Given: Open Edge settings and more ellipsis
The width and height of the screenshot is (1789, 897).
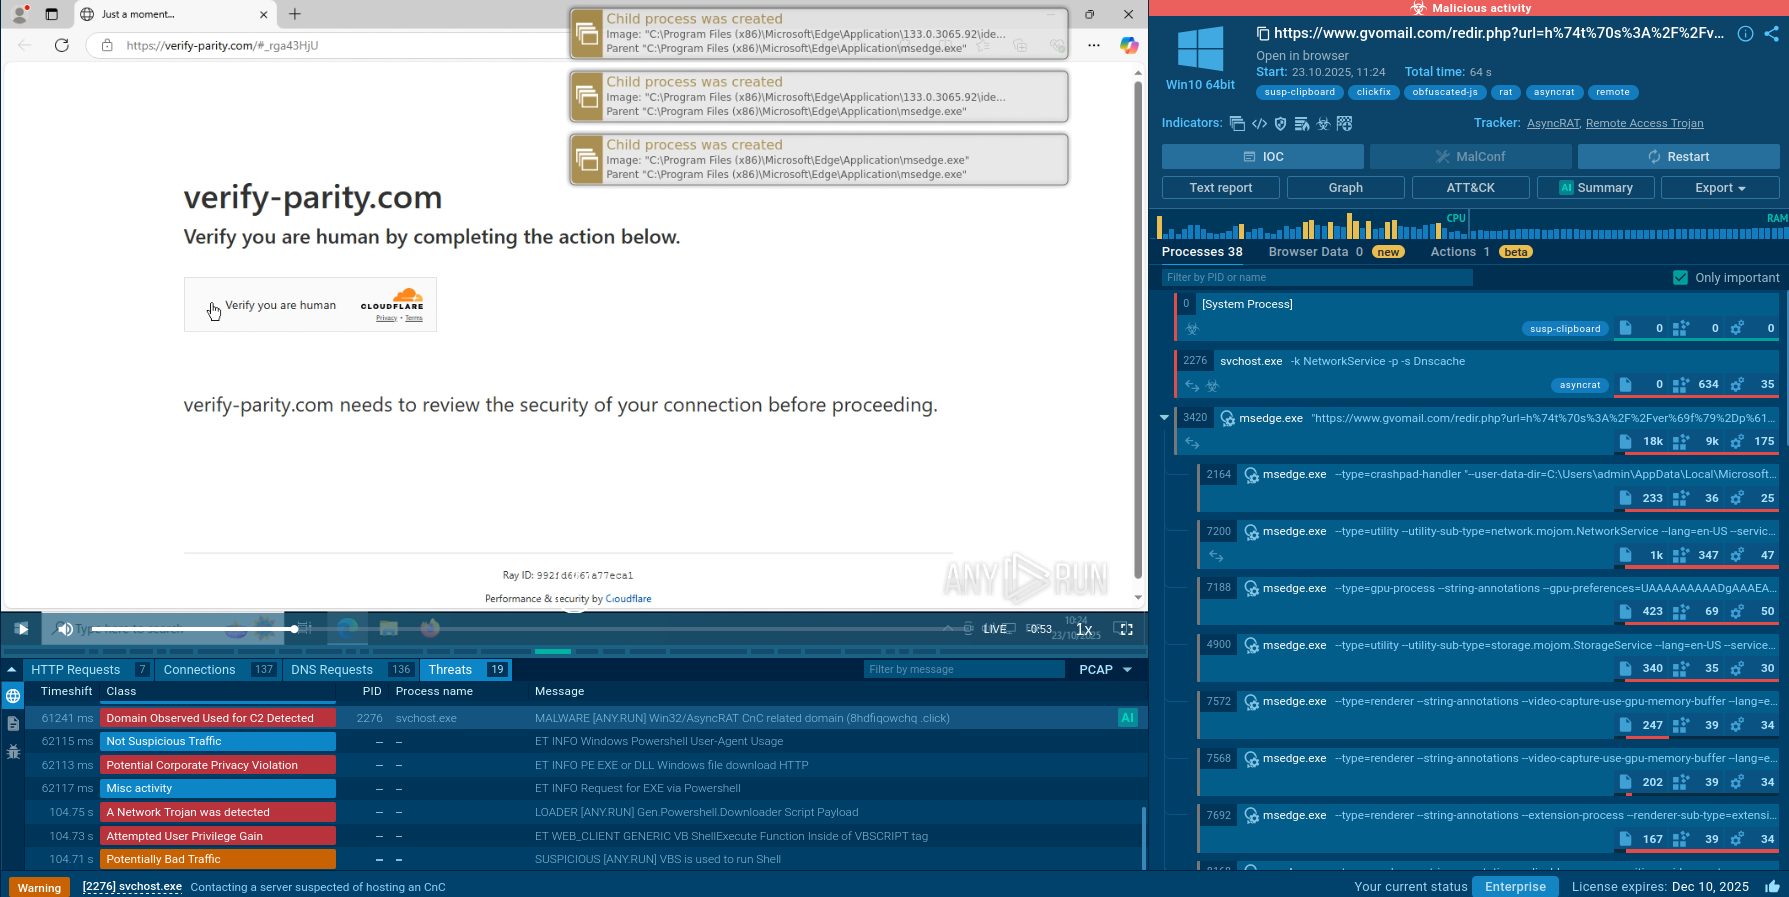Looking at the screenshot, I should [1094, 45].
